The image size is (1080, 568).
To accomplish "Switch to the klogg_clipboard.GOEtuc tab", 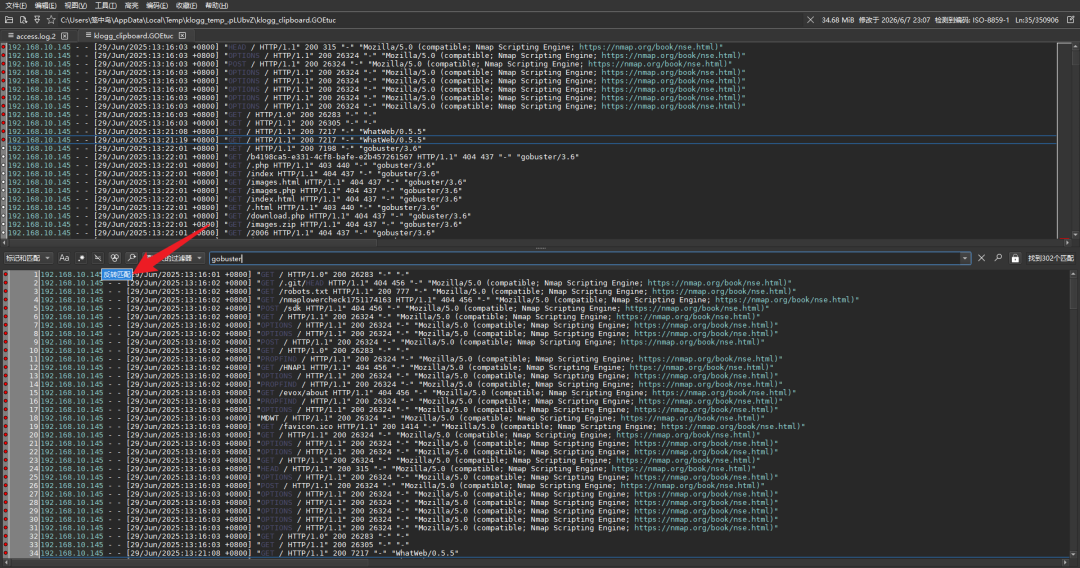I will tap(134, 36).
